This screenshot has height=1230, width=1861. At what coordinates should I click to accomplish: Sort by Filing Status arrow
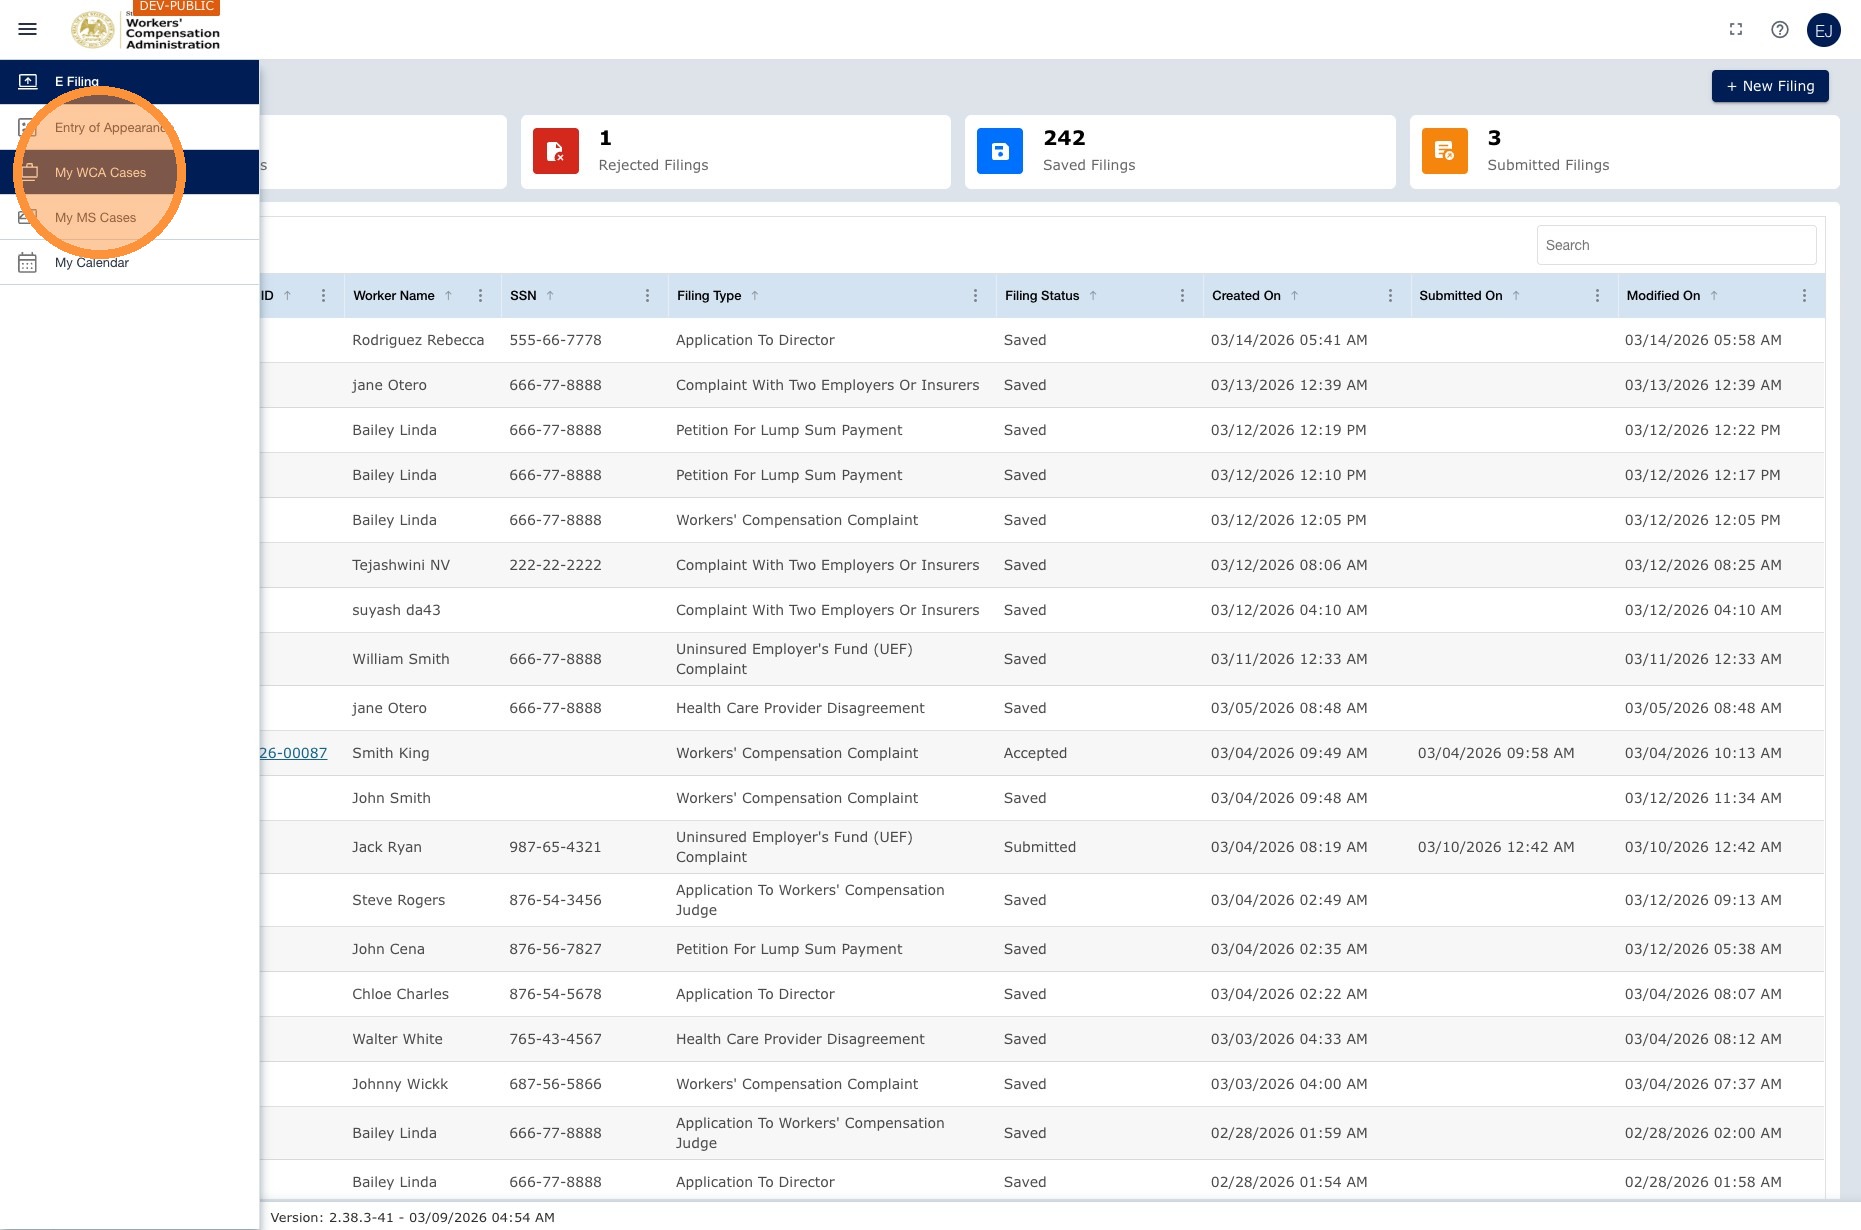[1093, 296]
